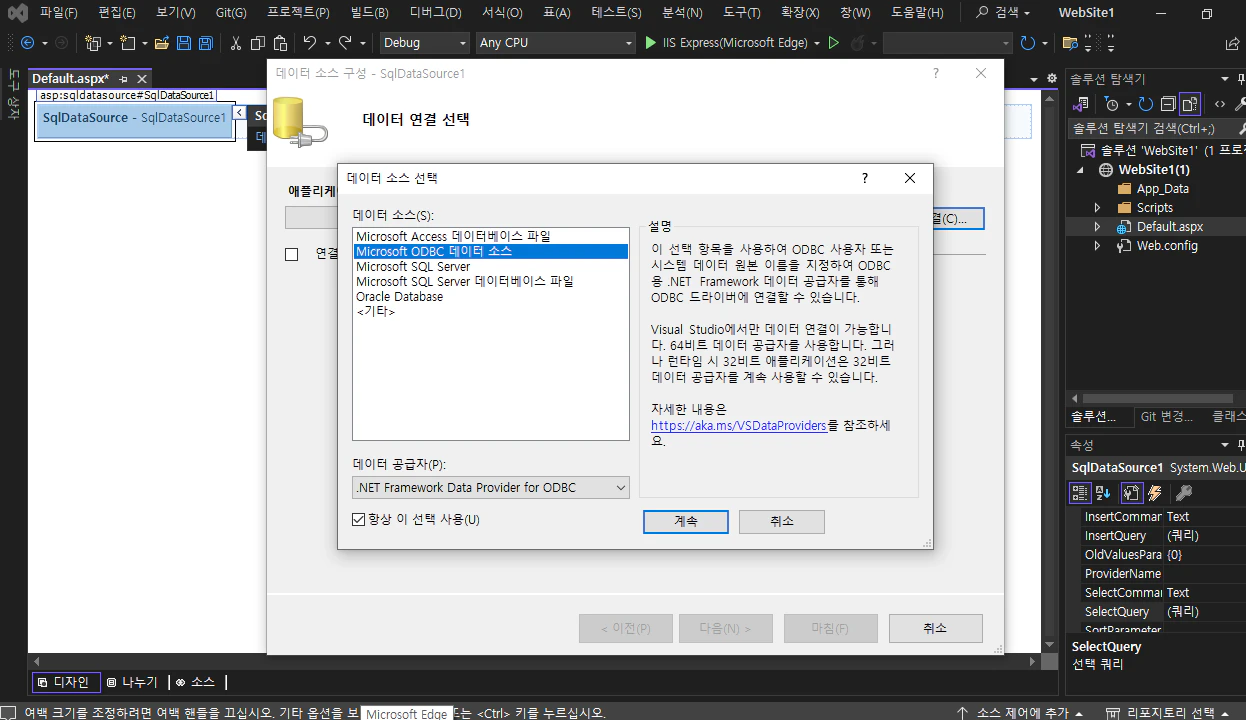Click the green Start IIS Express play icon
This screenshot has width=1246, height=720.
pos(651,43)
